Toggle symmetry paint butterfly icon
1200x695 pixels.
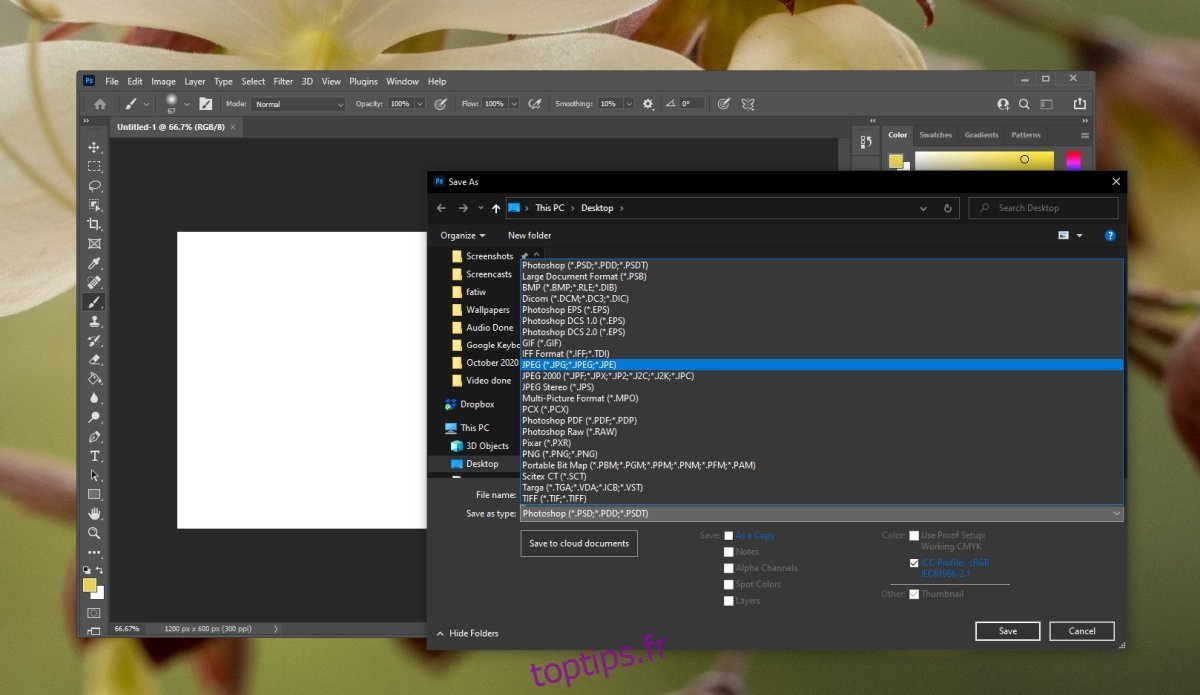[747, 104]
